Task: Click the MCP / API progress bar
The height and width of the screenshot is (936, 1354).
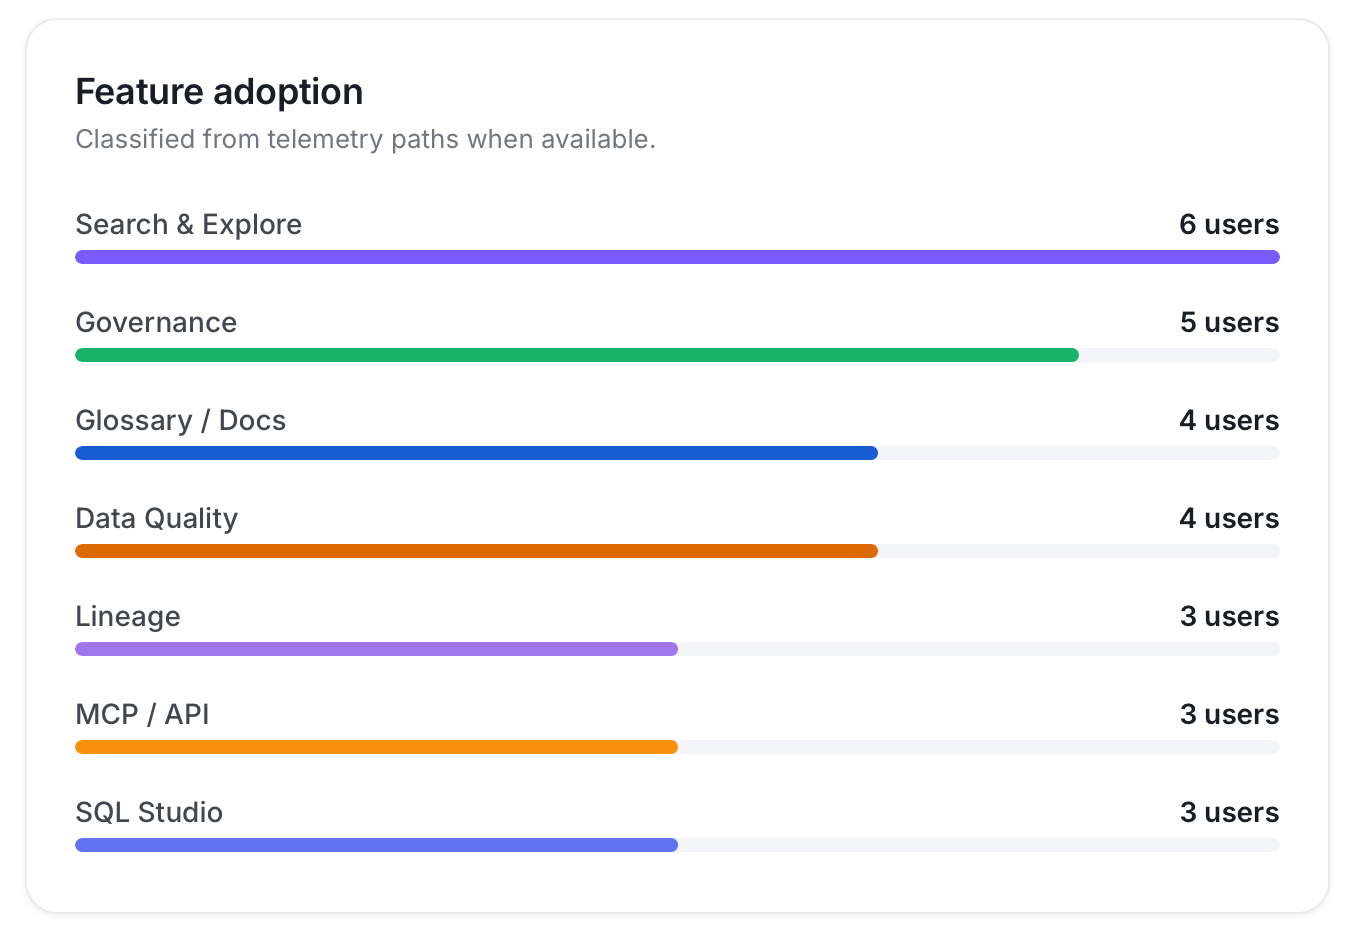Action: point(677,747)
